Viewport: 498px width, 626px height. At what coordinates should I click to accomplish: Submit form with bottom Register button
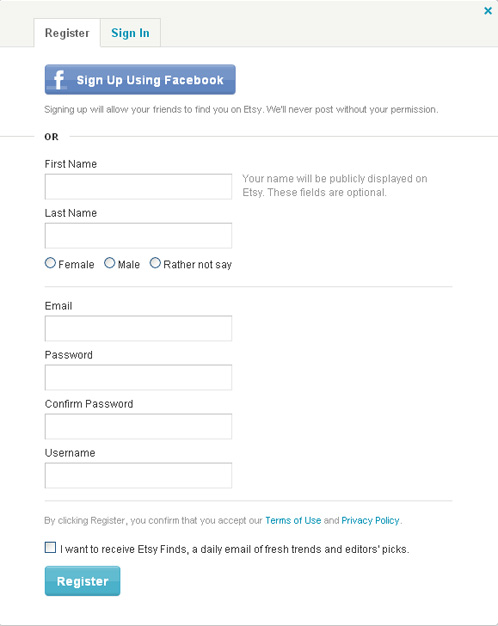coord(82,581)
